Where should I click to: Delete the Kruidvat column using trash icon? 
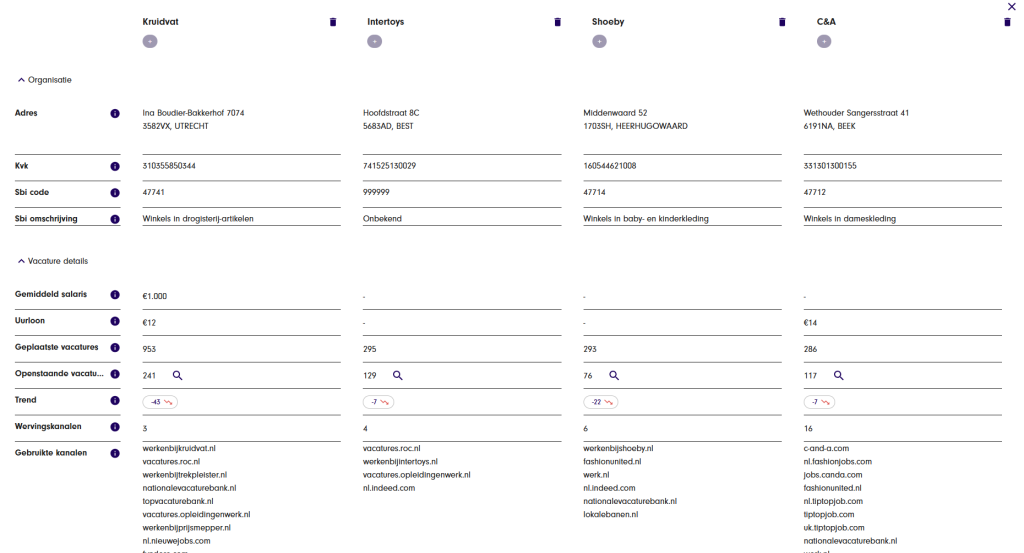click(x=333, y=22)
